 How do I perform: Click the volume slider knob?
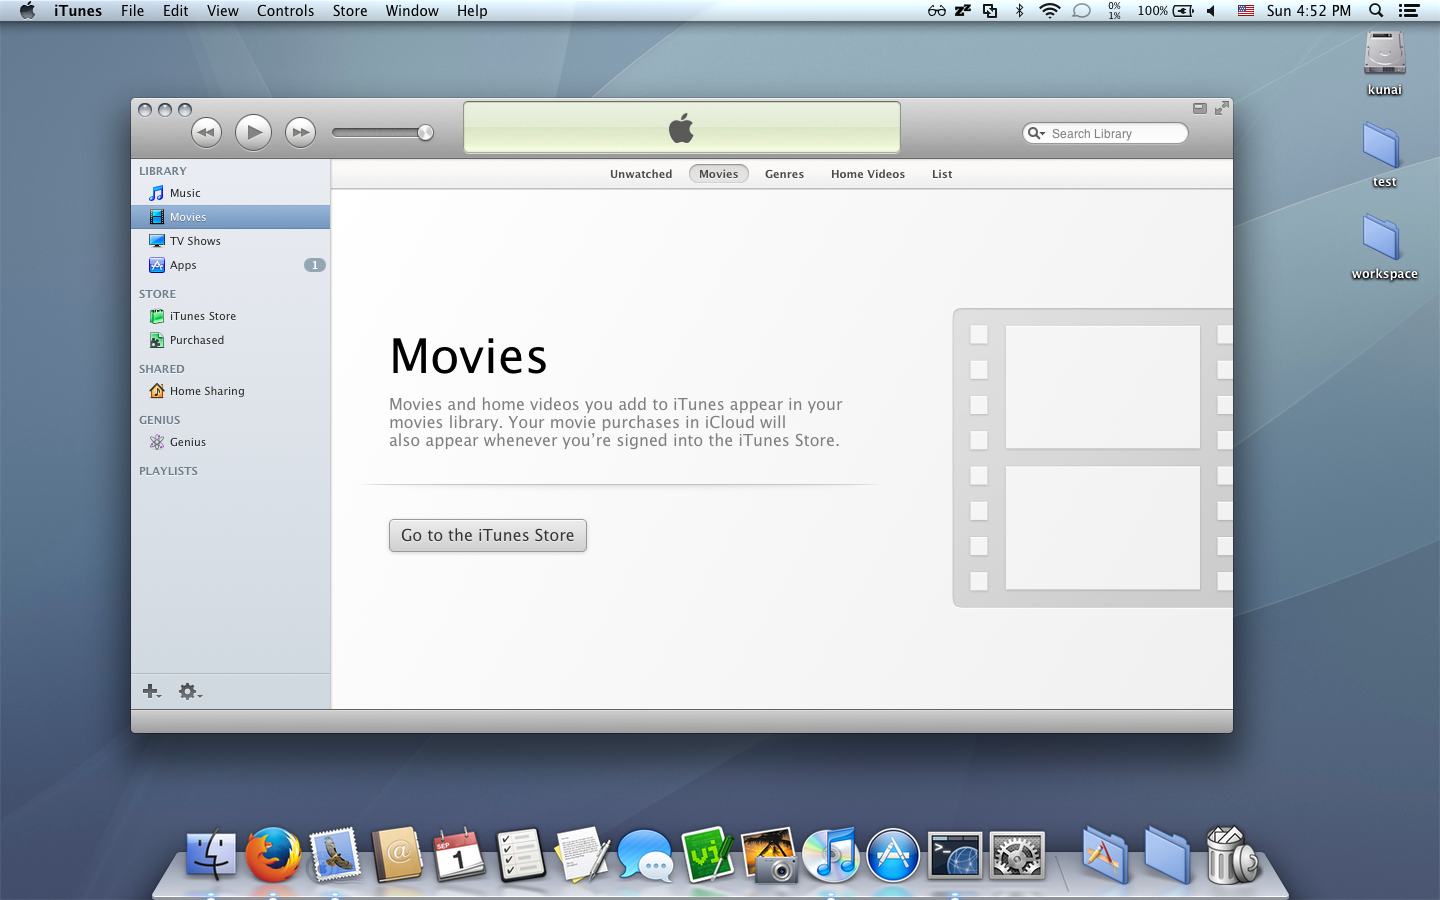click(425, 133)
